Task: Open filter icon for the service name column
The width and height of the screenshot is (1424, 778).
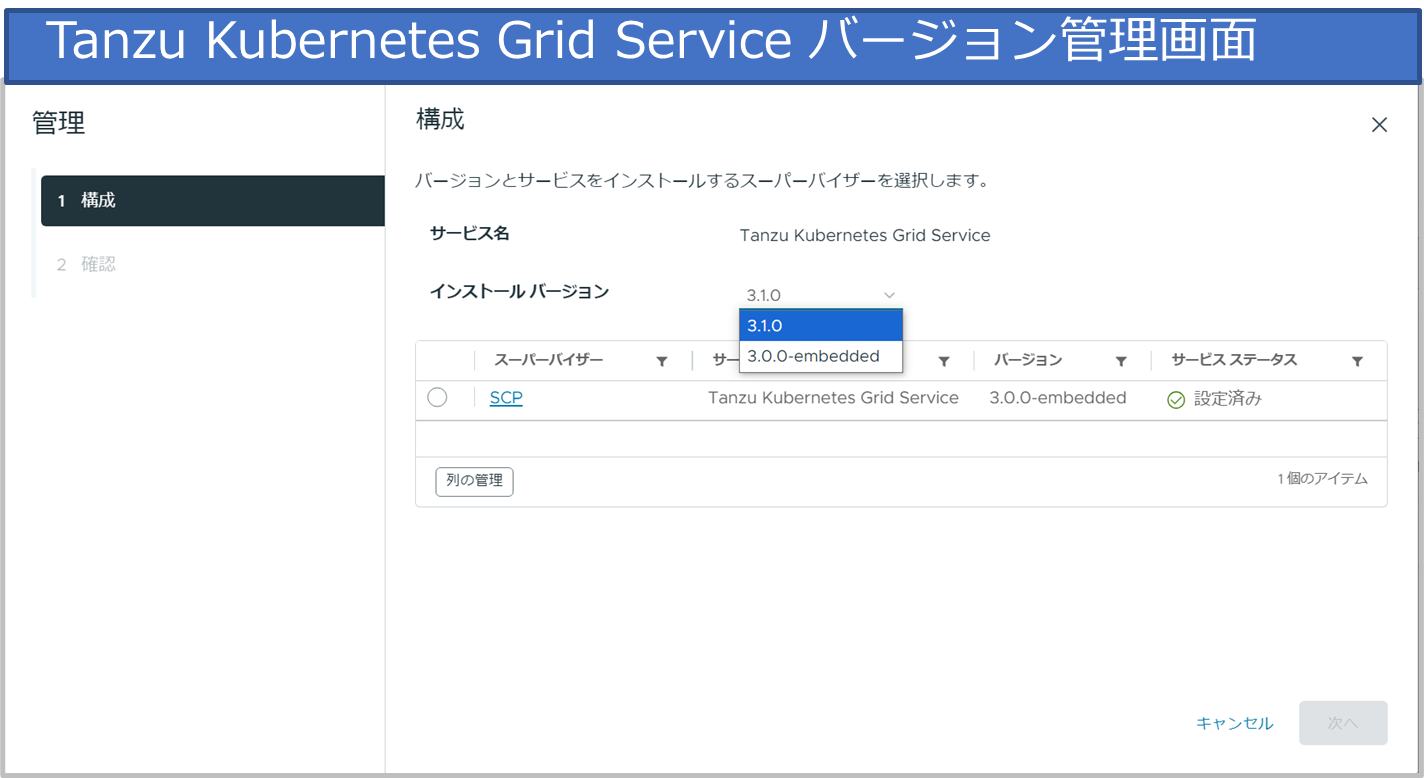Action: [943, 361]
